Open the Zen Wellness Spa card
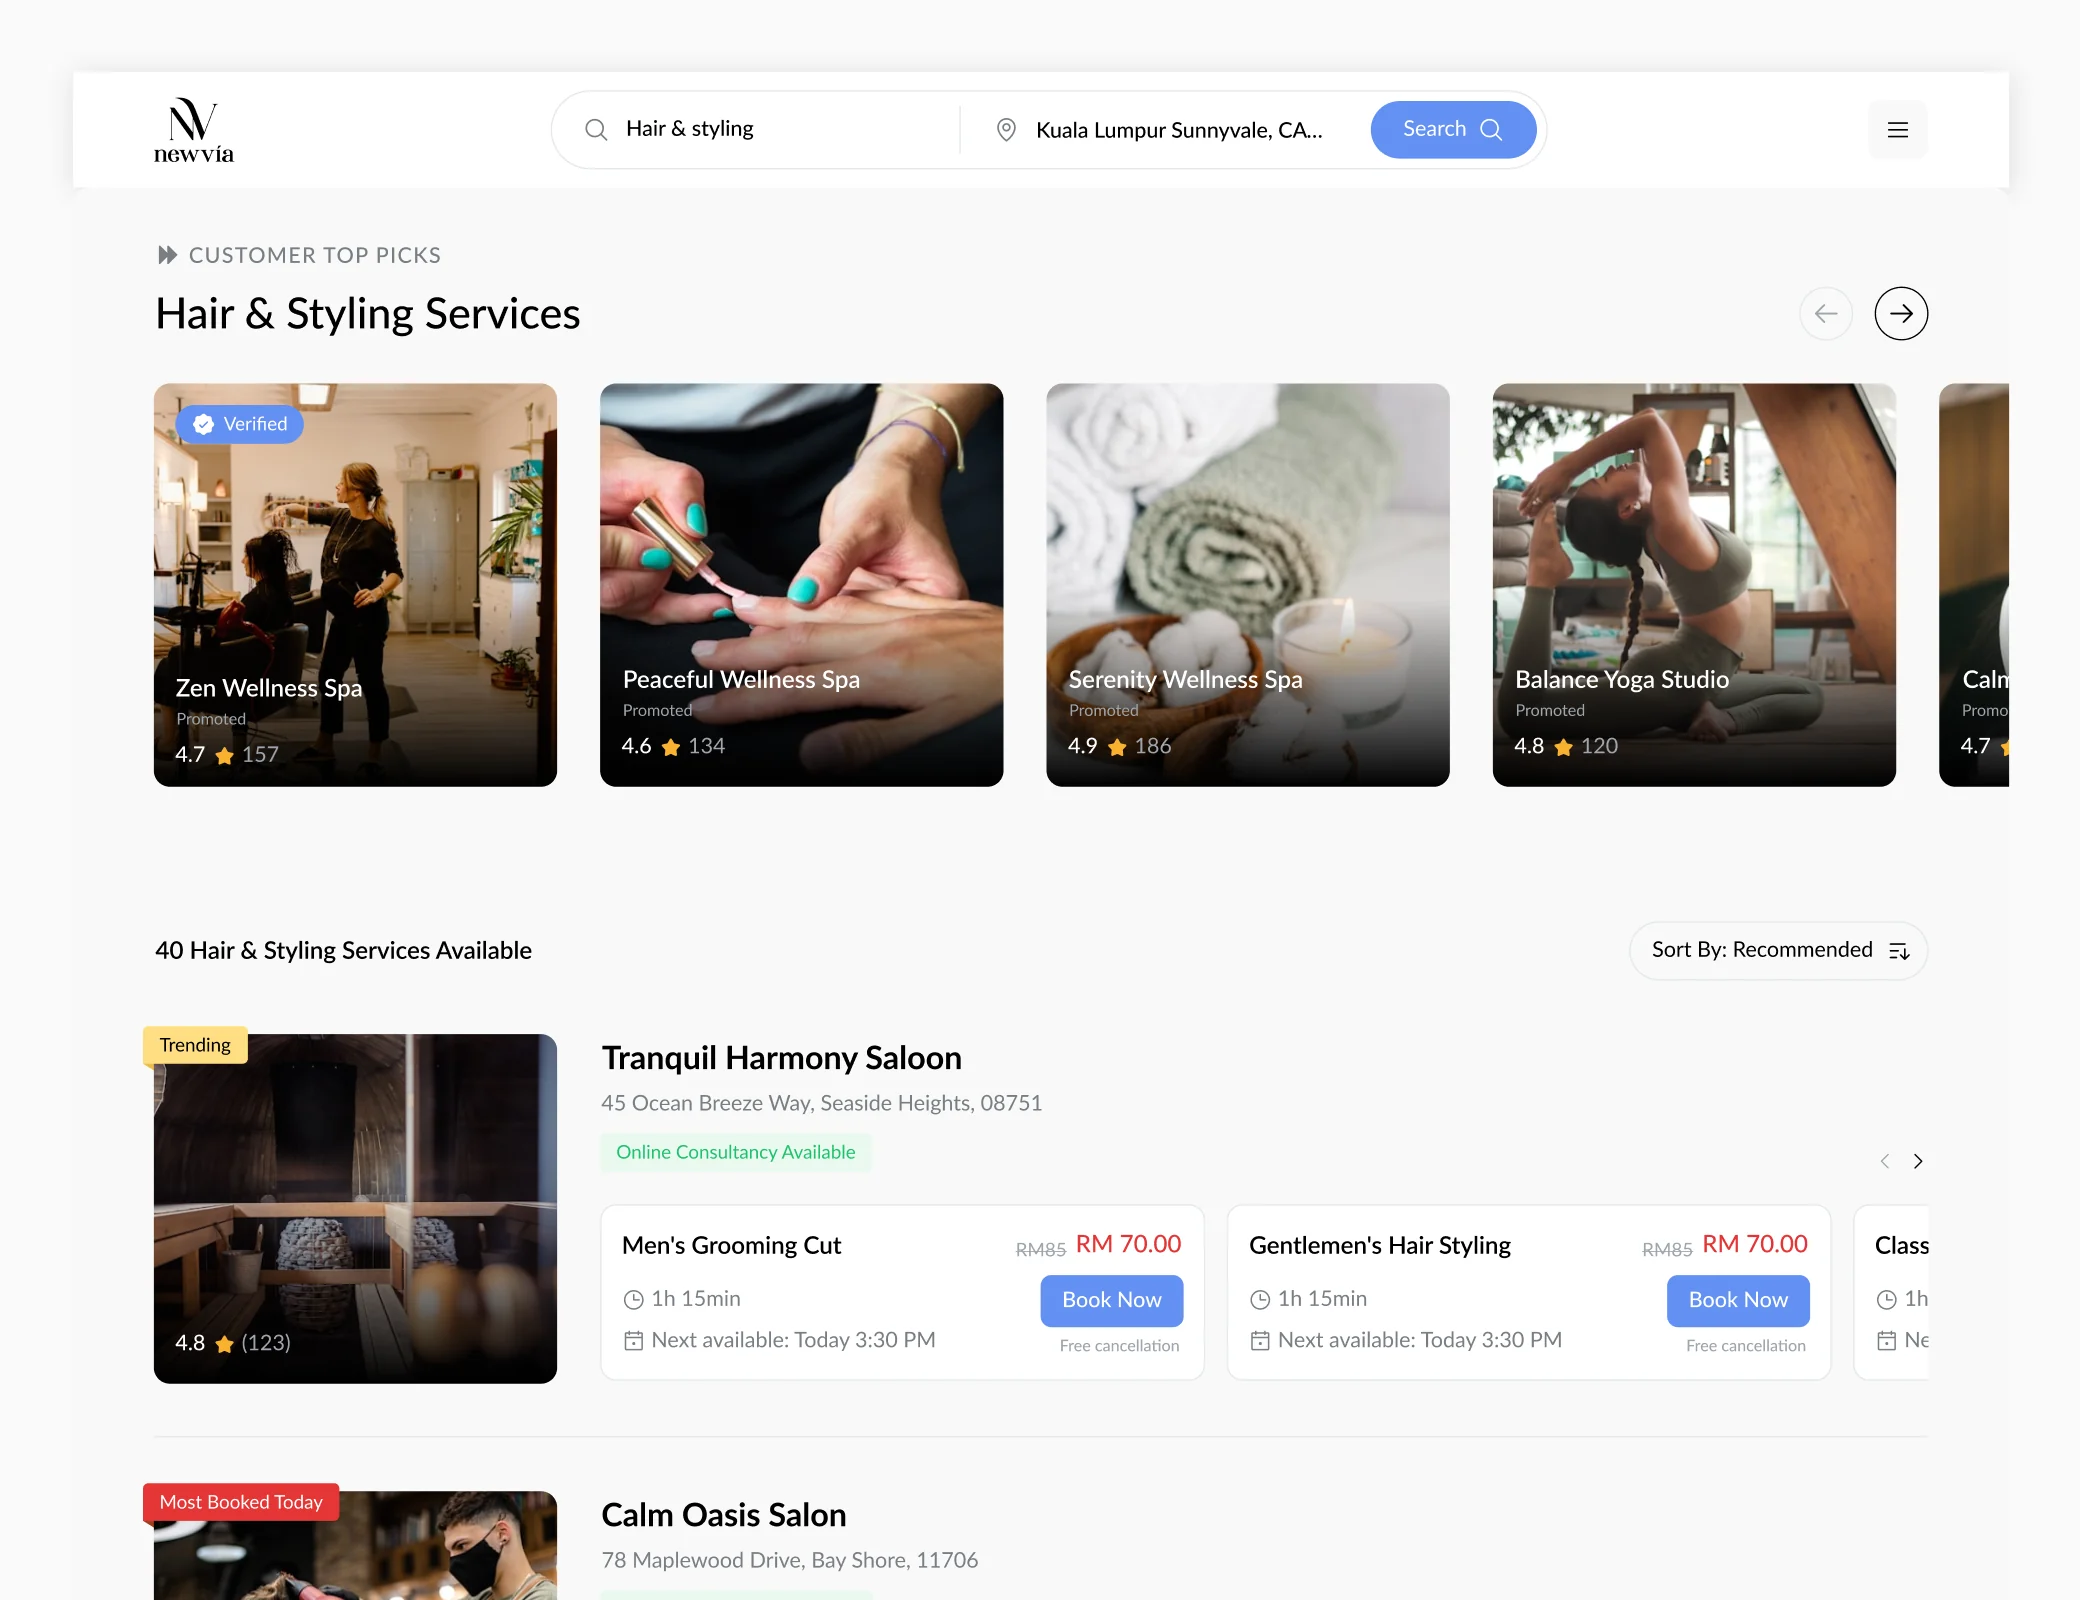Viewport: 2080px width, 1600px height. tap(355, 585)
